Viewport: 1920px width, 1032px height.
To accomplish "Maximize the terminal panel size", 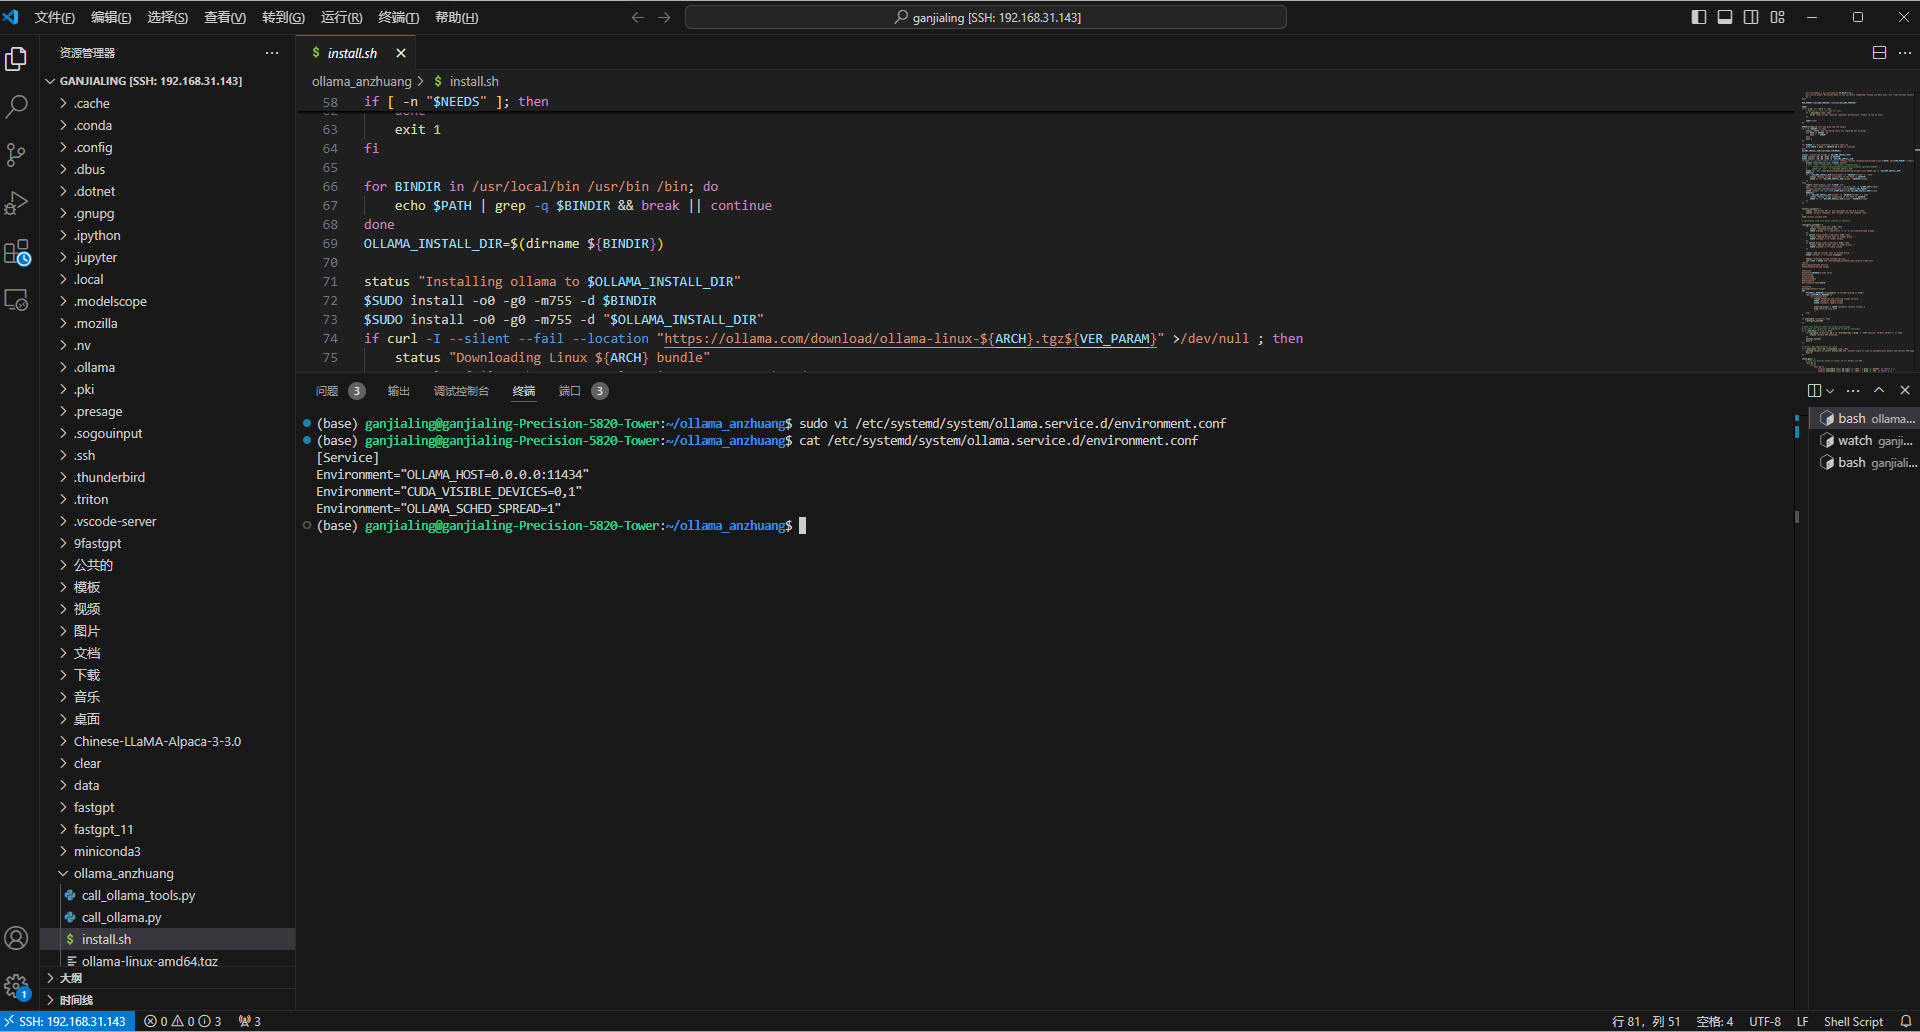I will 1879,390.
